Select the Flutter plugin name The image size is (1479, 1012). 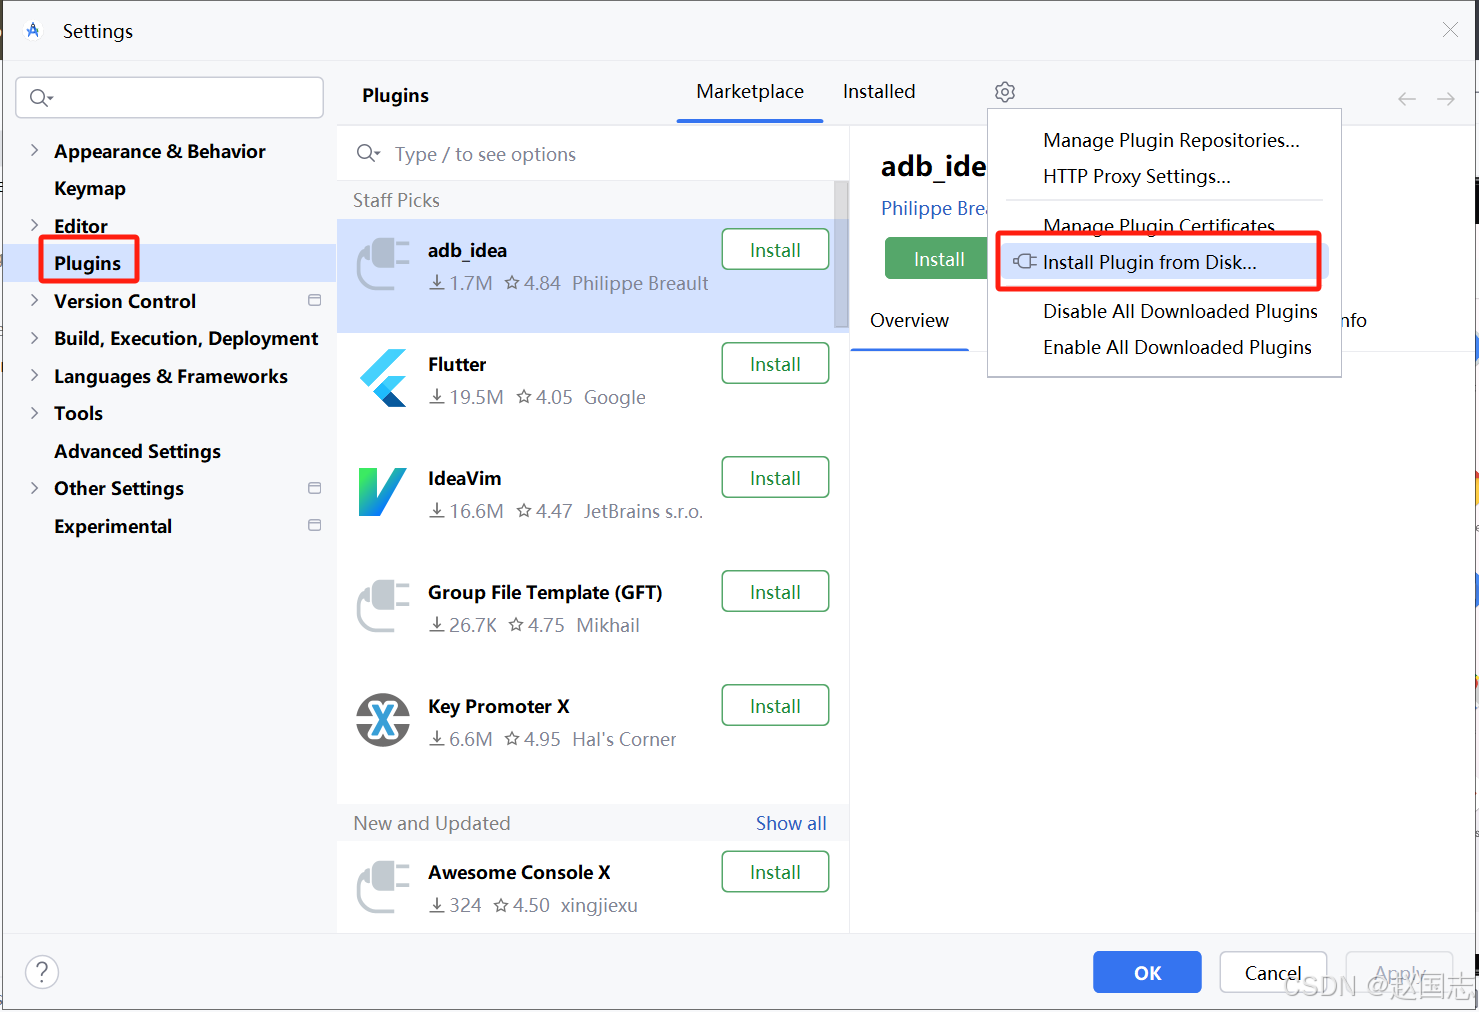457,364
